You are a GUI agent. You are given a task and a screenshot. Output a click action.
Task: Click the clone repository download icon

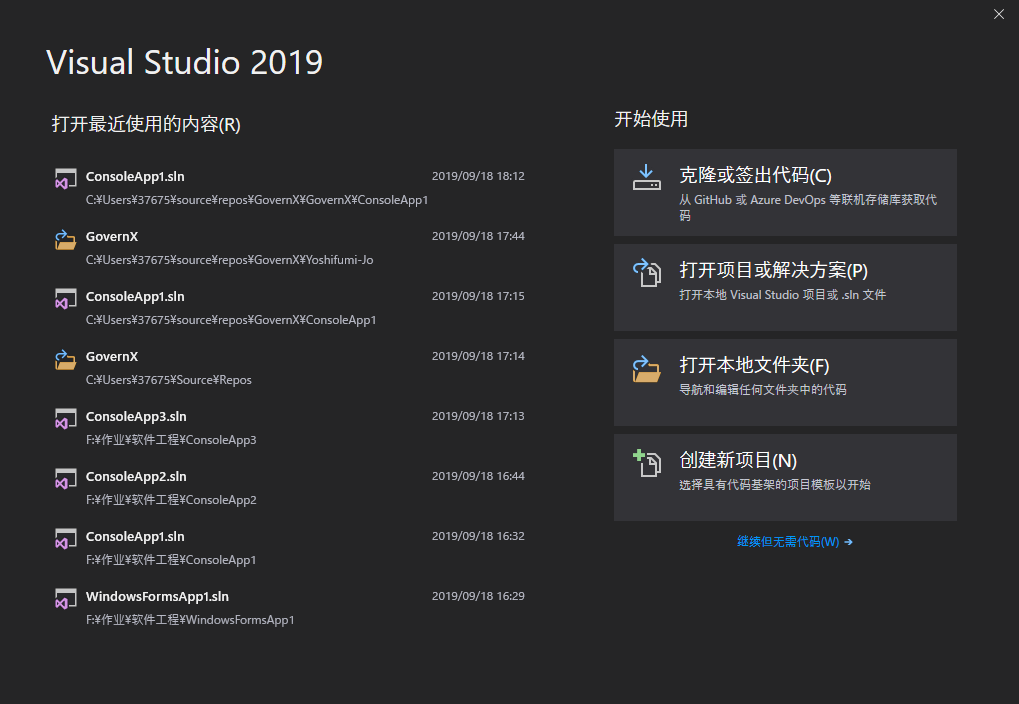coord(647,177)
